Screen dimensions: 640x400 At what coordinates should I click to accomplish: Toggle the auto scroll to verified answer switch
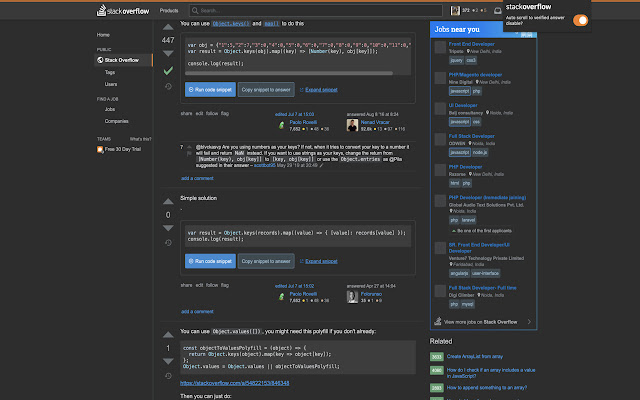580,20
